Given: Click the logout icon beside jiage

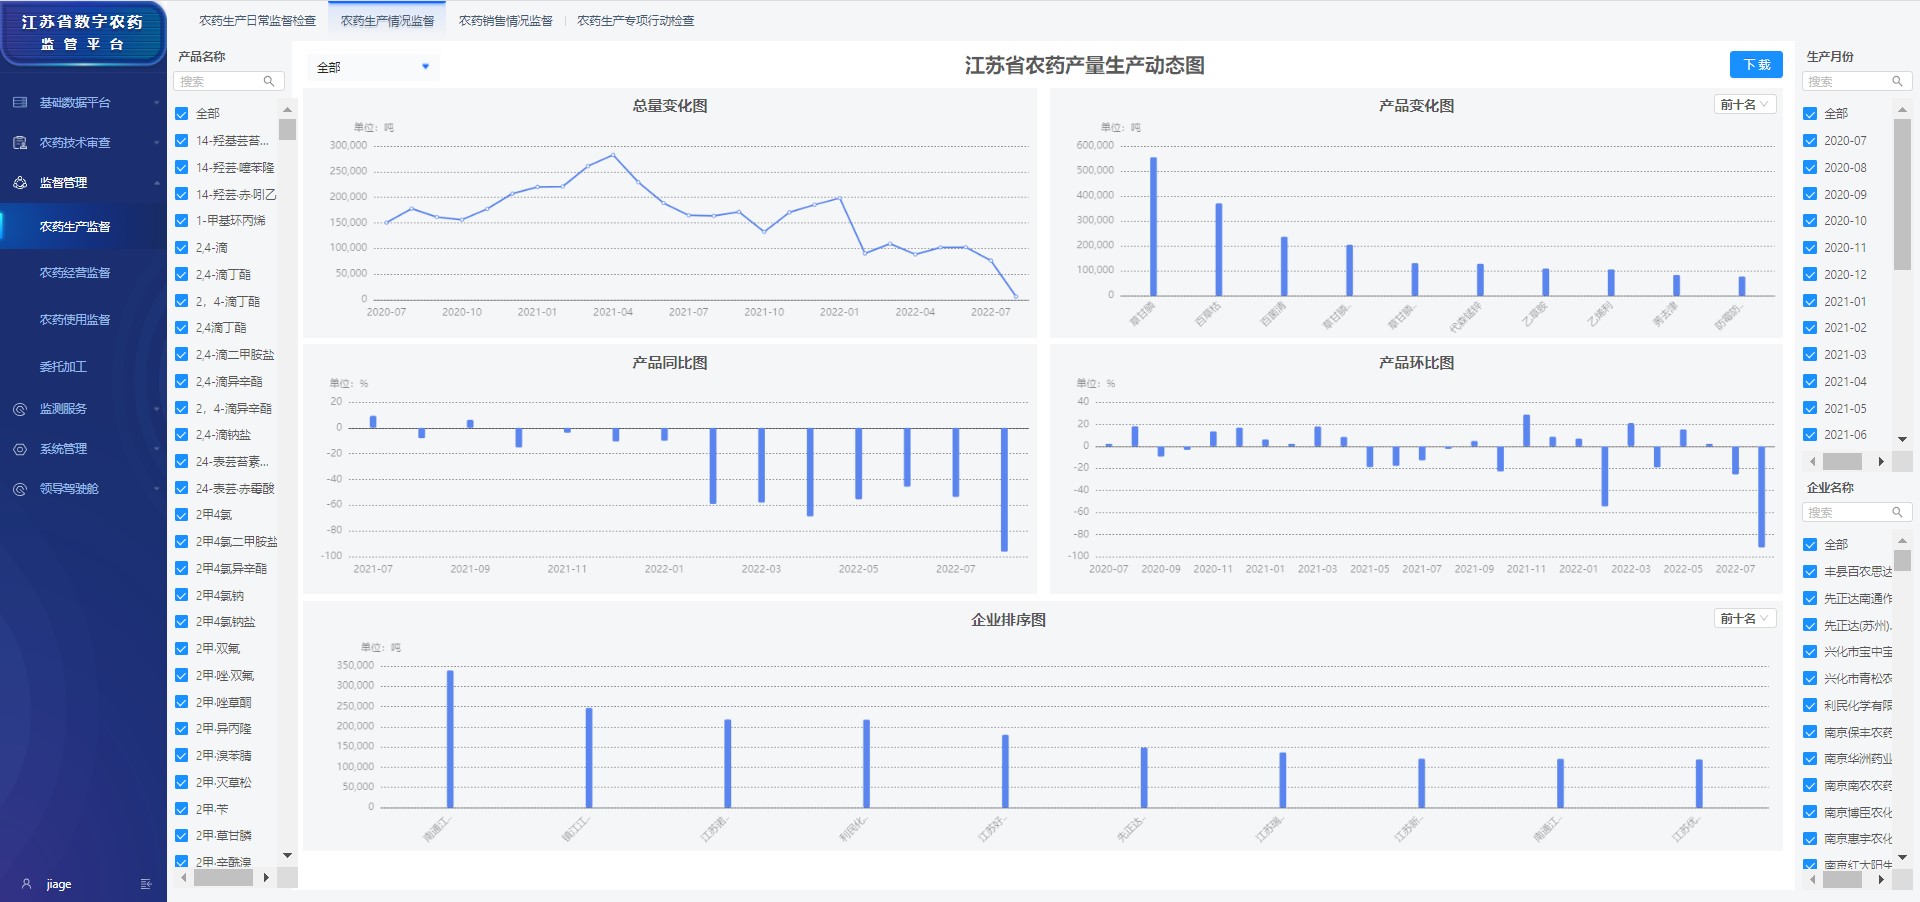Looking at the screenshot, I should [x=146, y=884].
